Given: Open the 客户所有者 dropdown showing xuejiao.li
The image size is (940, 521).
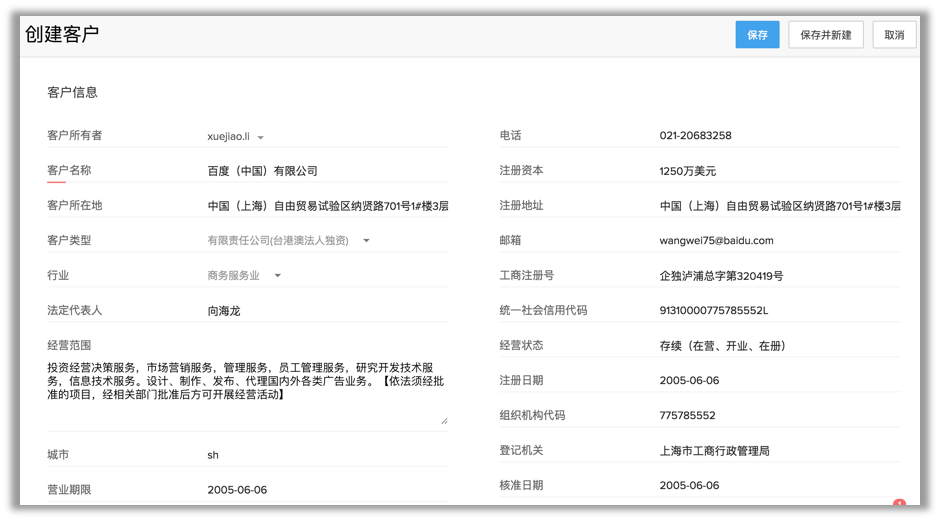Looking at the screenshot, I should click(x=236, y=137).
